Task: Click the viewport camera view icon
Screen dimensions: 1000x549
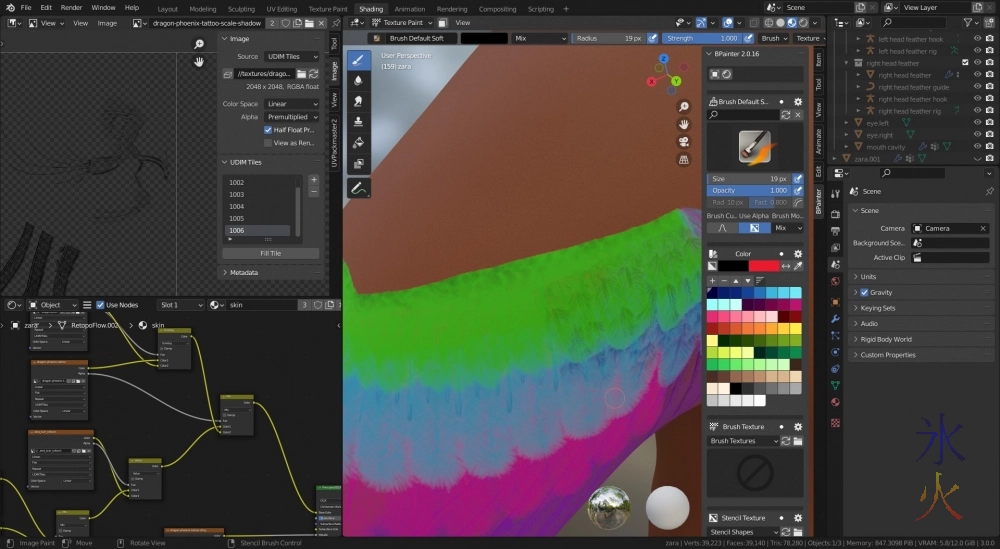Action: coord(684,141)
